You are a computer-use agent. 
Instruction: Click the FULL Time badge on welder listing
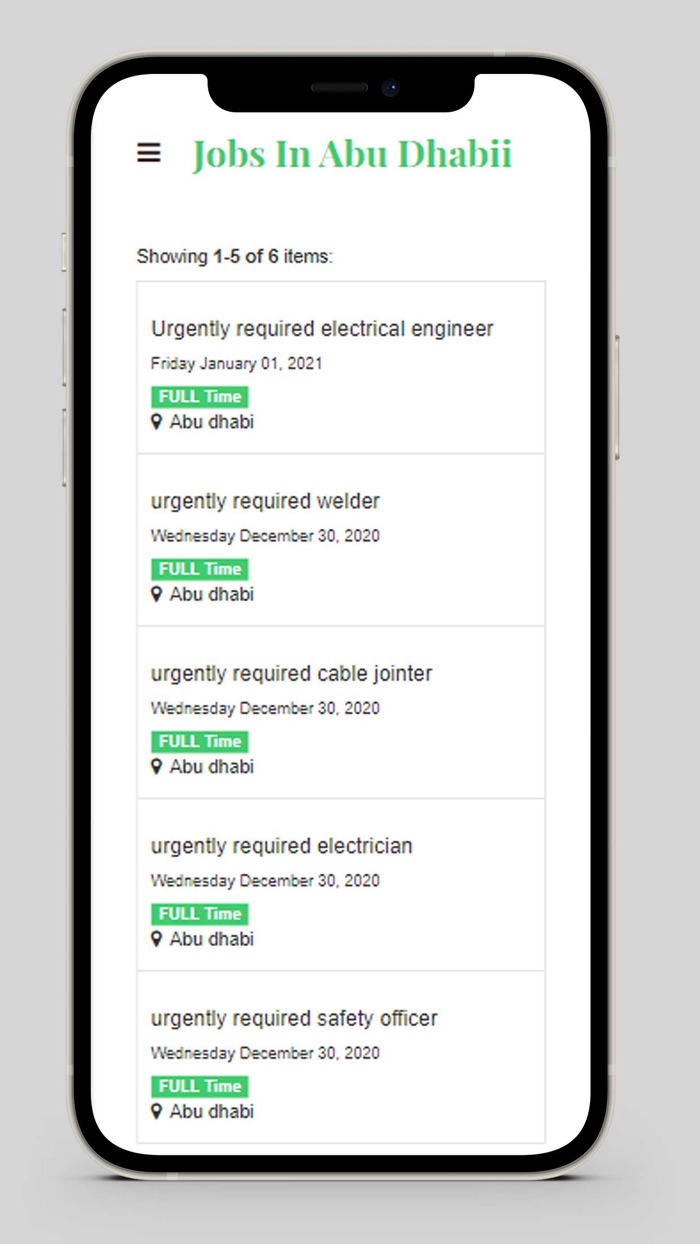tap(199, 569)
